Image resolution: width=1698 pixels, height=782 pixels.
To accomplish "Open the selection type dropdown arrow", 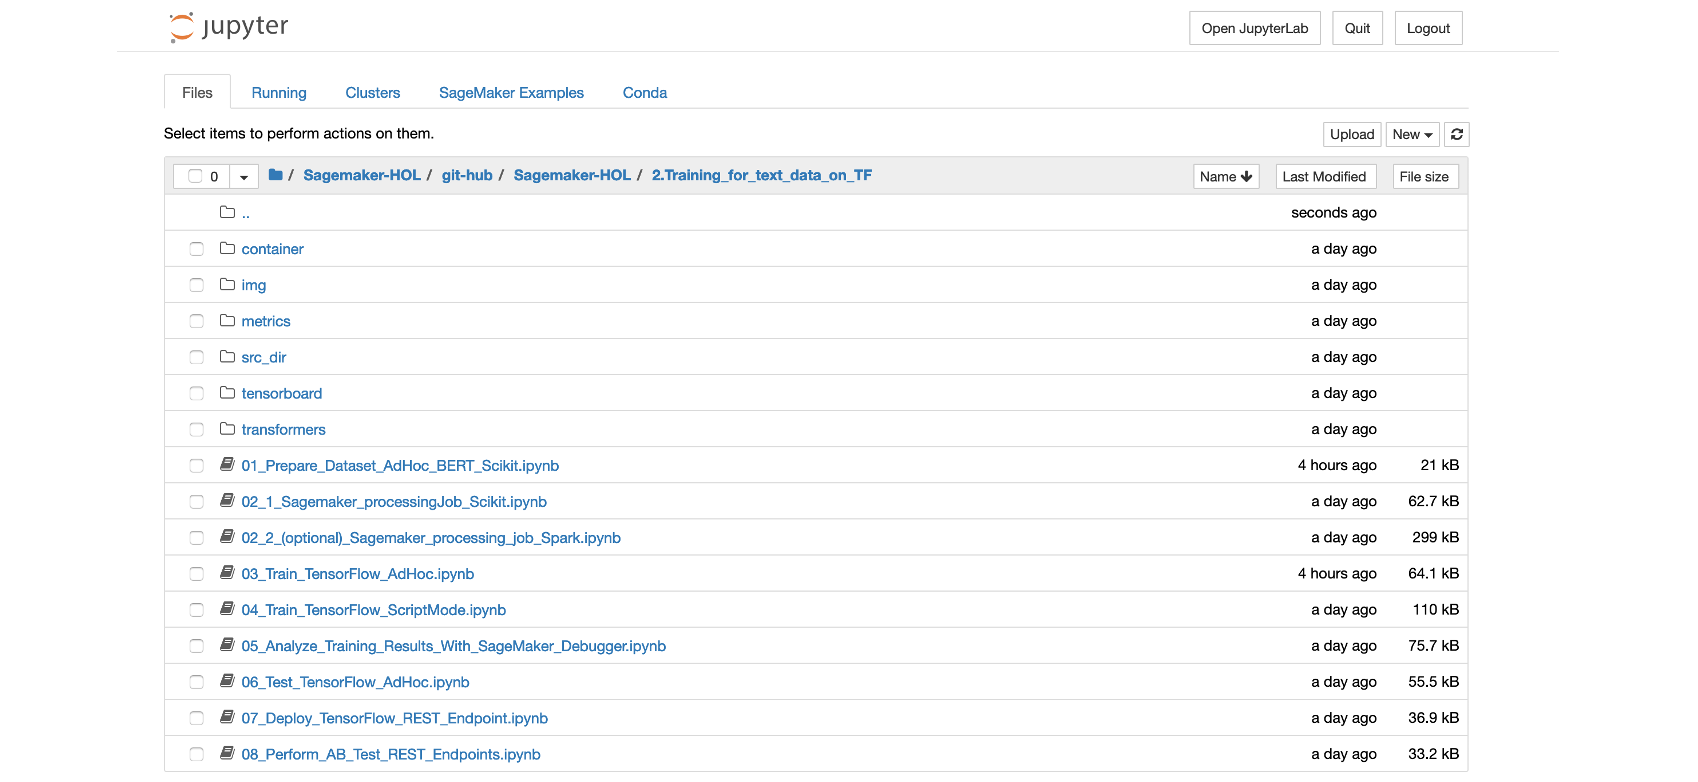I will [x=244, y=177].
